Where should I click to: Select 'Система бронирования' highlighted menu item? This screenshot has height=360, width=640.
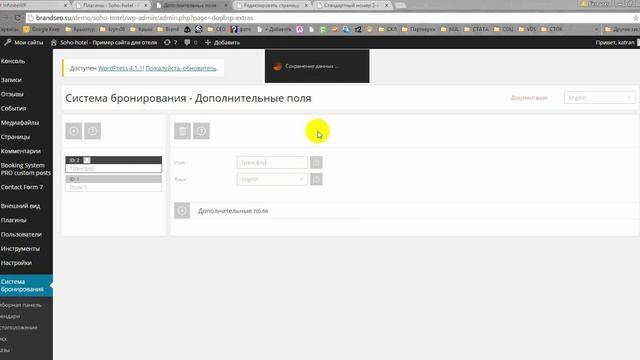click(x=26, y=285)
